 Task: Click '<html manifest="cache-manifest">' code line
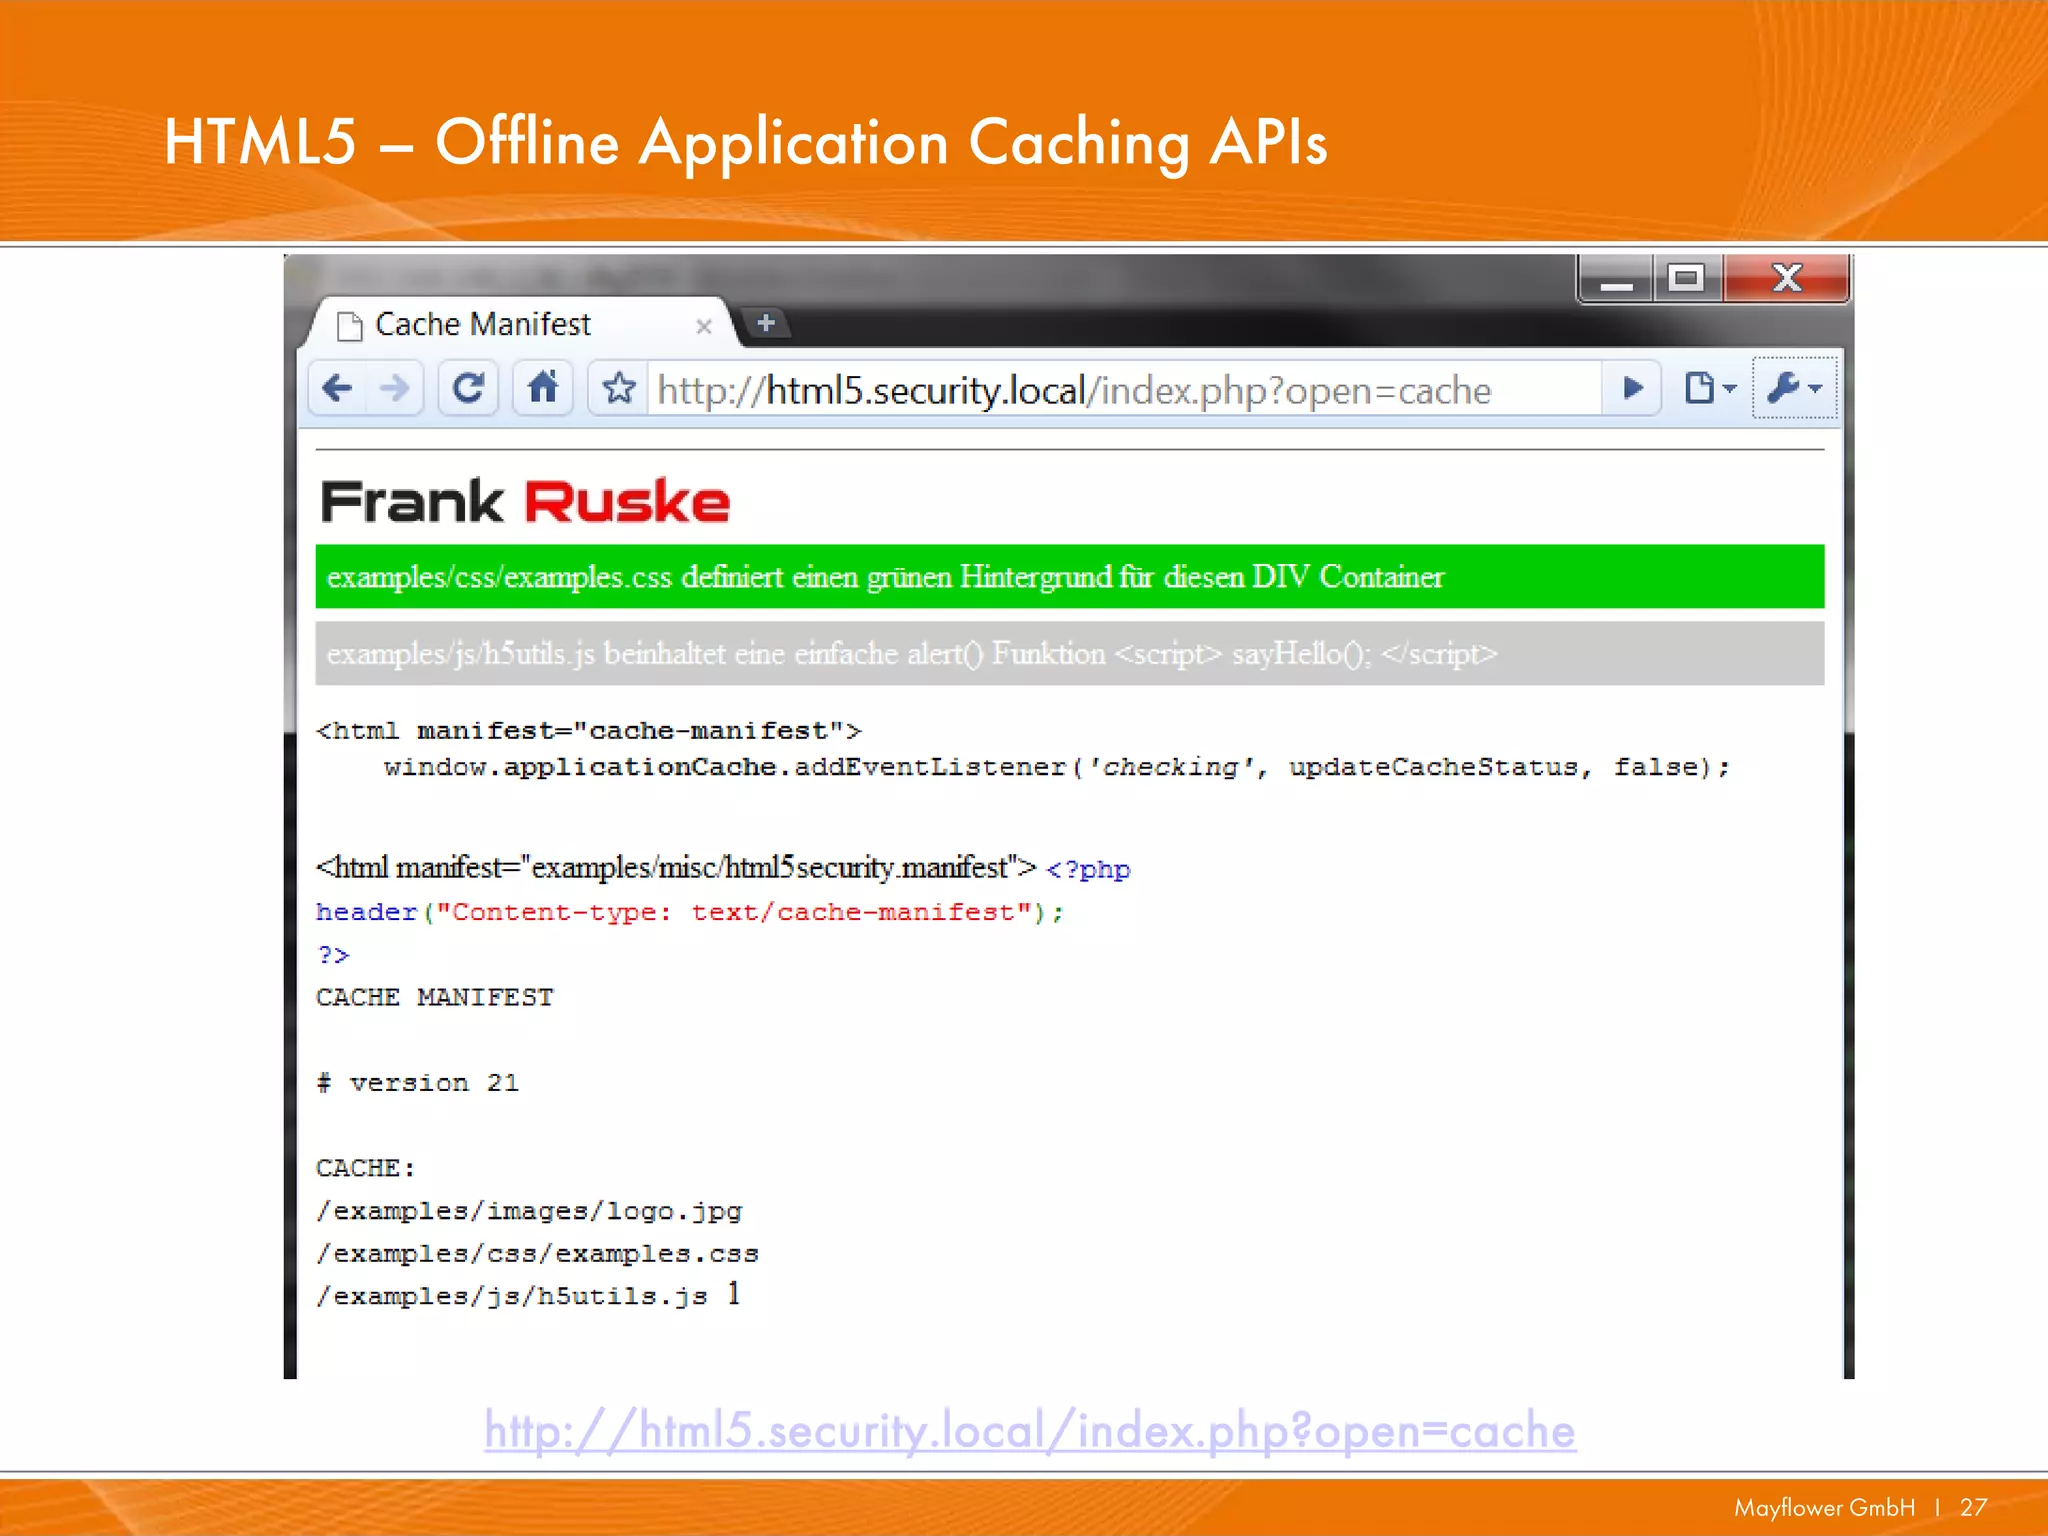[x=589, y=731]
